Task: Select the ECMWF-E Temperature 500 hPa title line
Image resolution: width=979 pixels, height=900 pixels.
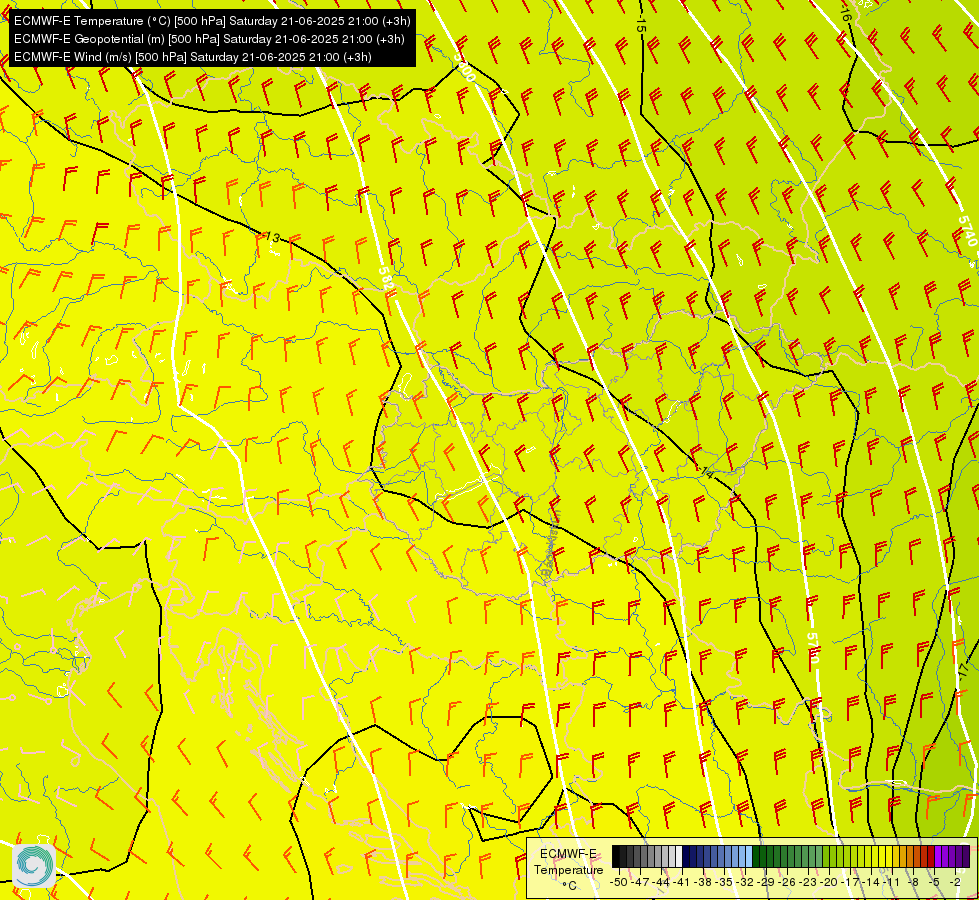Action: [212, 21]
